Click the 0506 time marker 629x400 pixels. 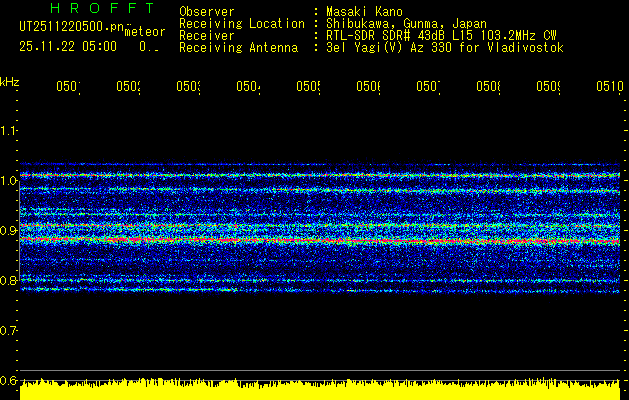[369, 86]
